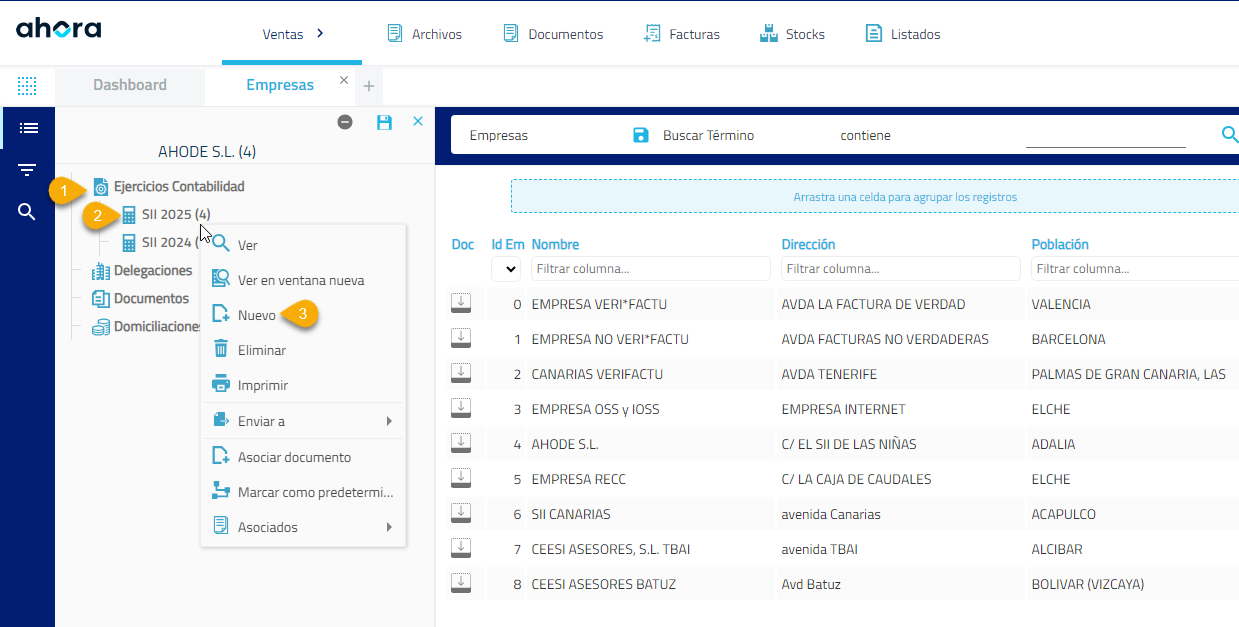Choose Ver in the context menu
The width and height of the screenshot is (1239, 627).
pos(303,245)
